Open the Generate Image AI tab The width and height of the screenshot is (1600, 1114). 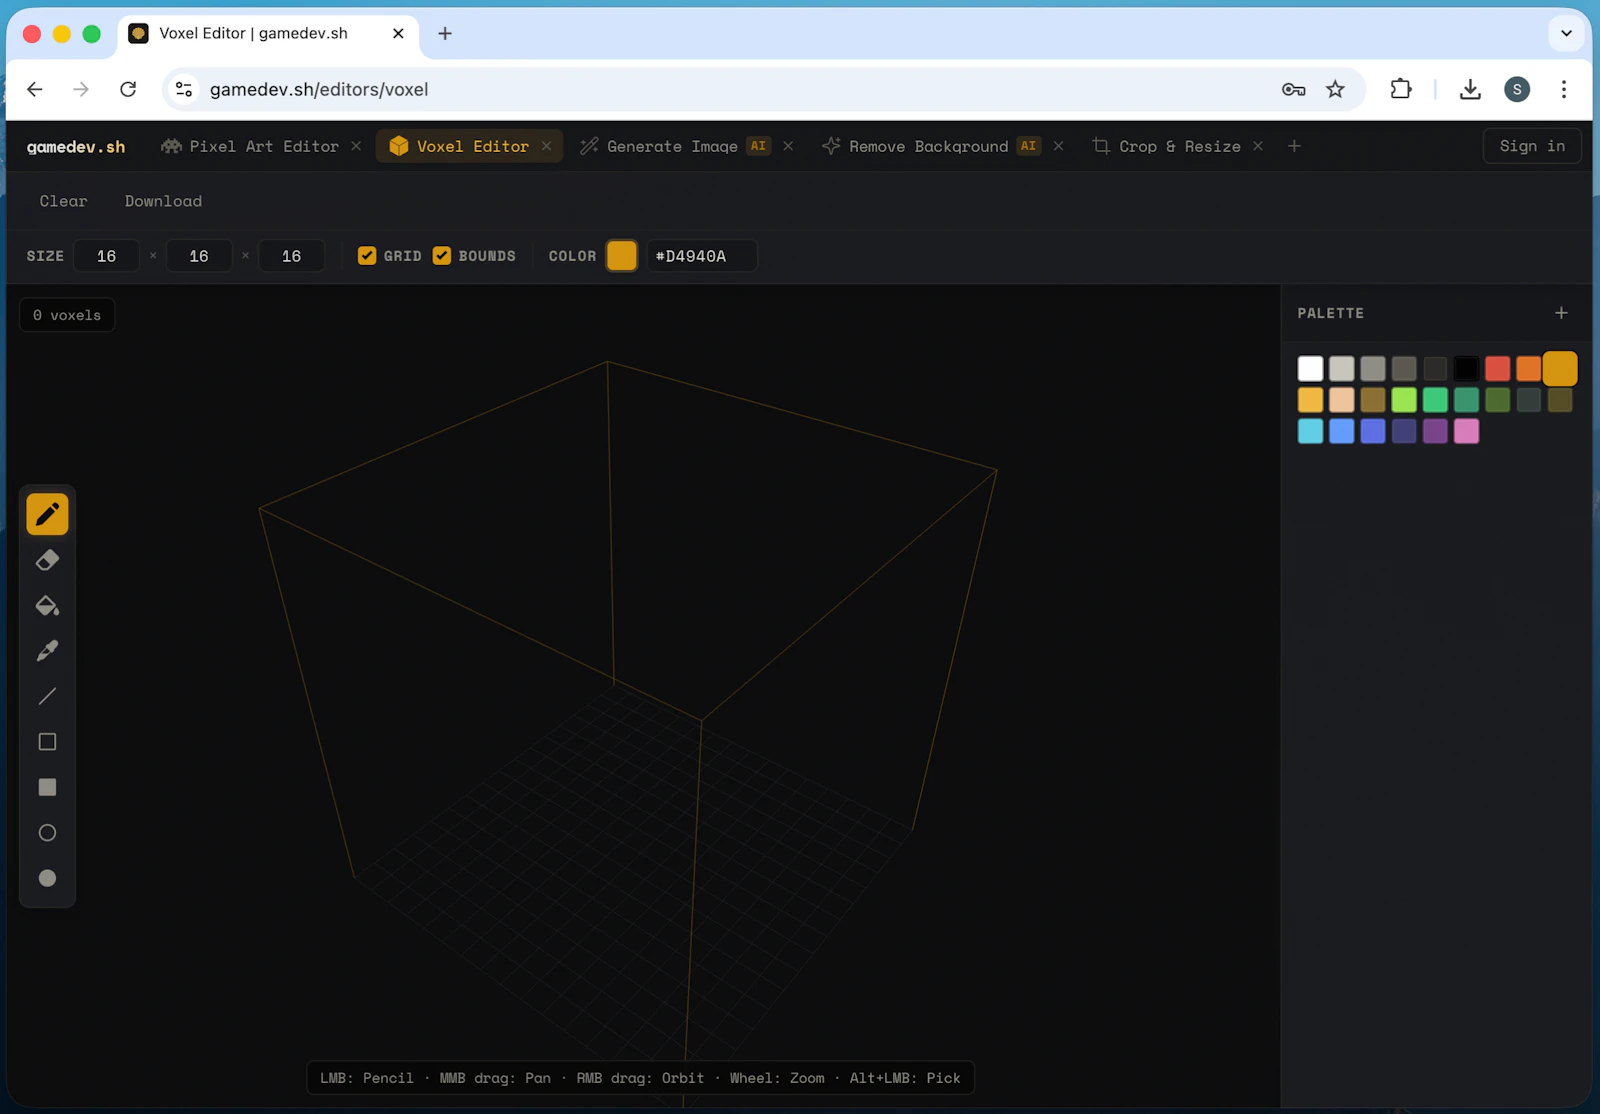coord(673,146)
